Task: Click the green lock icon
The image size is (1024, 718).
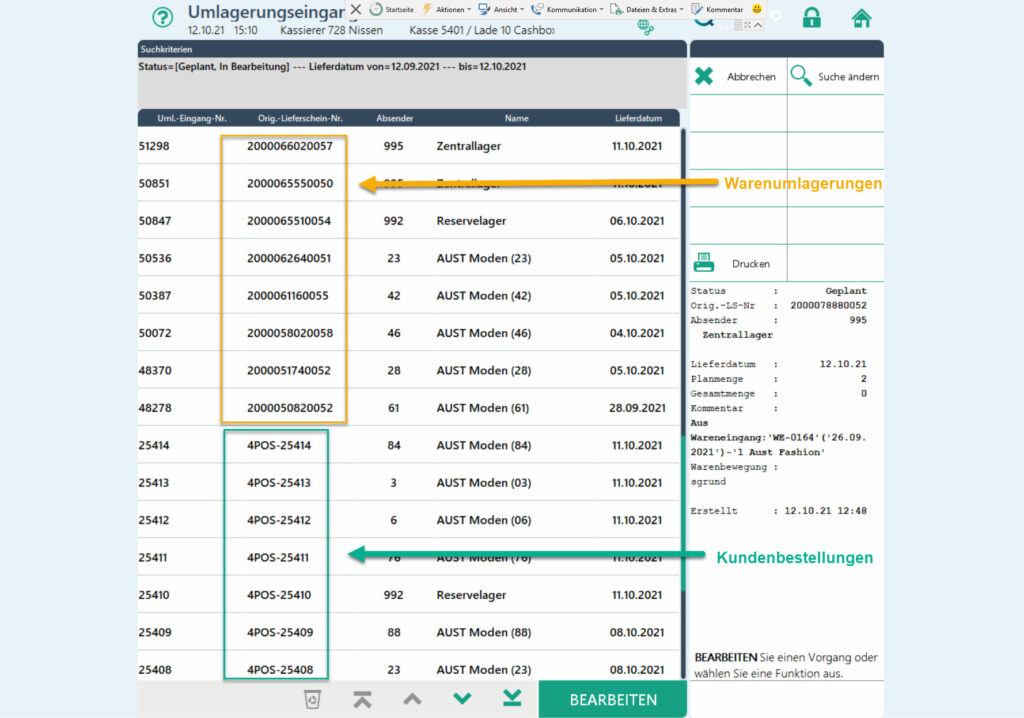Action: (811, 18)
